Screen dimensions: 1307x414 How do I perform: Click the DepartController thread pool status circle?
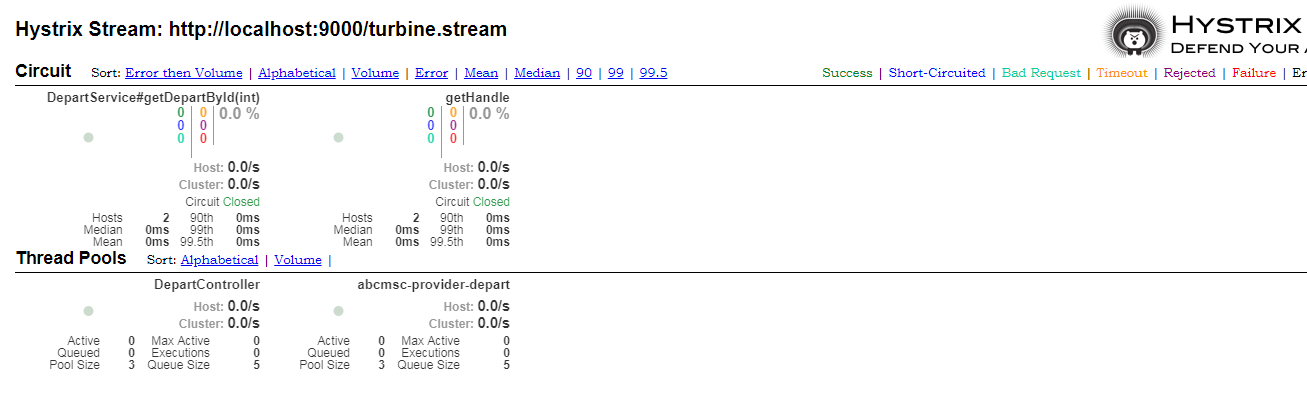click(88, 311)
